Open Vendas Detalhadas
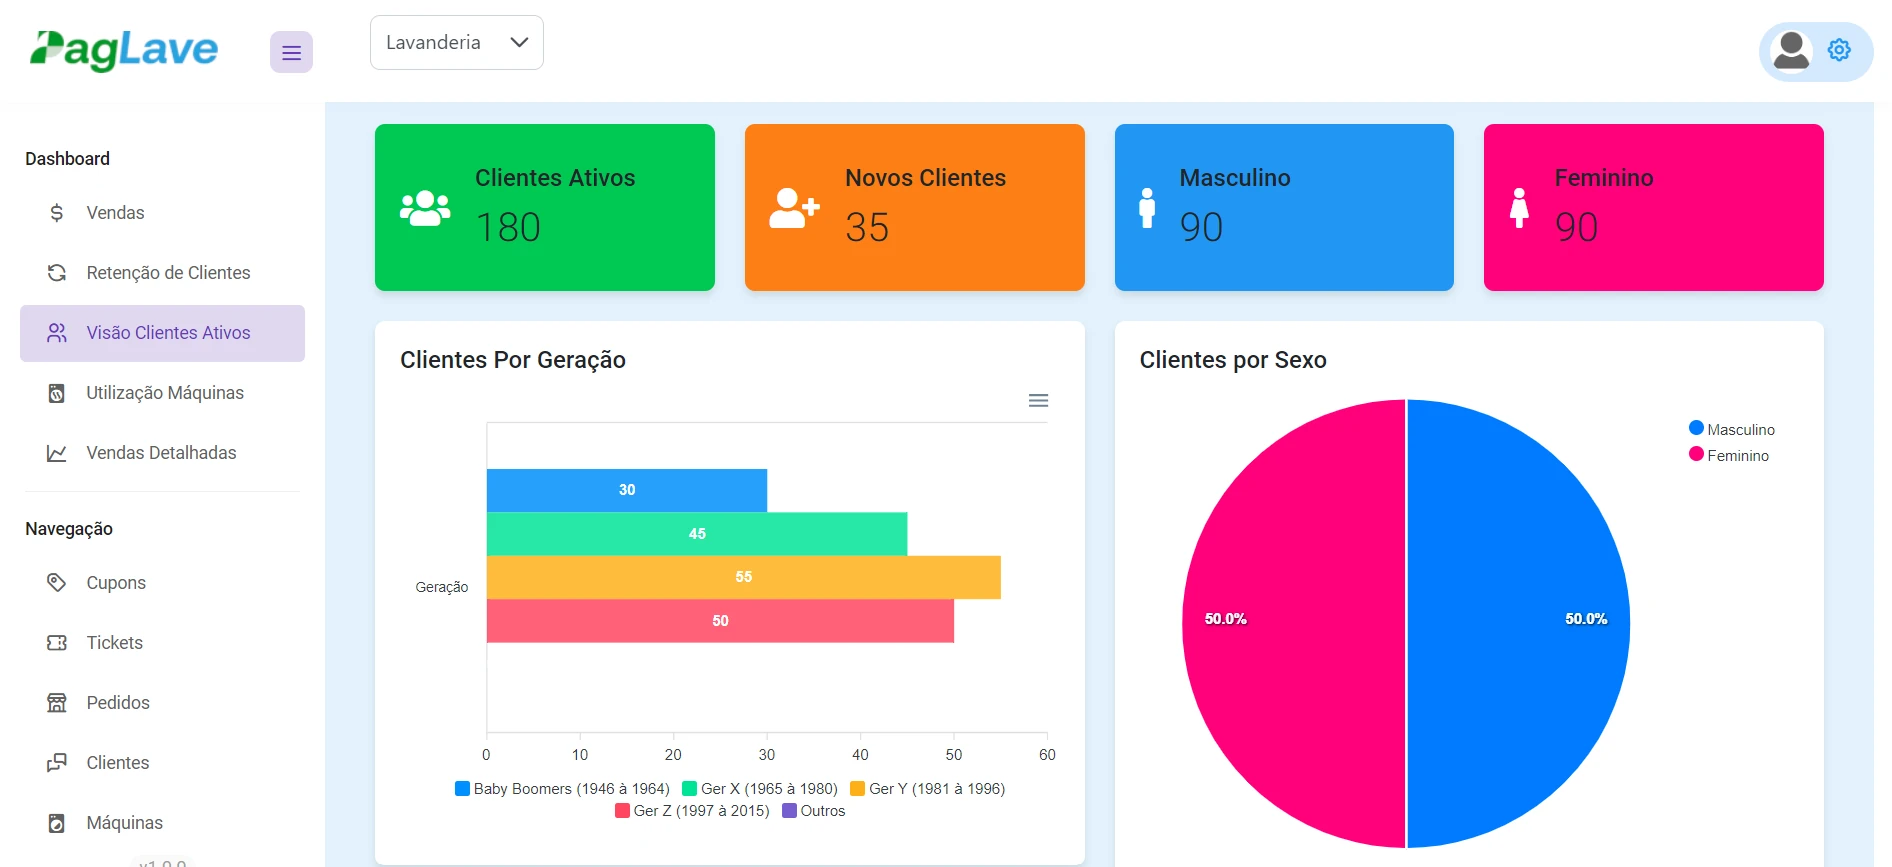The height and width of the screenshot is (867, 1892). [162, 453]
